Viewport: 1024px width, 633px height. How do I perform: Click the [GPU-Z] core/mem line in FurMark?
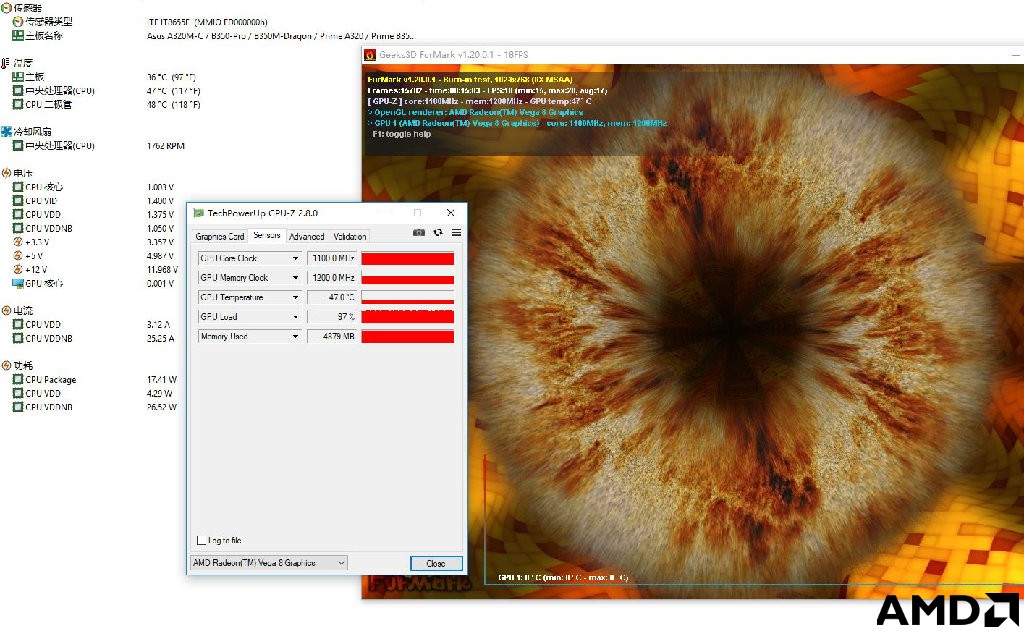click(x=480, y=101)
